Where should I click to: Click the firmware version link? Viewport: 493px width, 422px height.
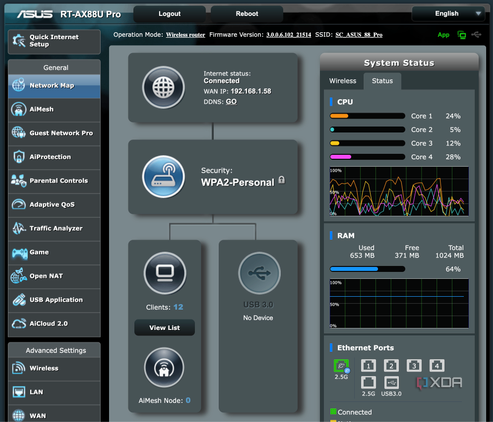coord(289,35)
